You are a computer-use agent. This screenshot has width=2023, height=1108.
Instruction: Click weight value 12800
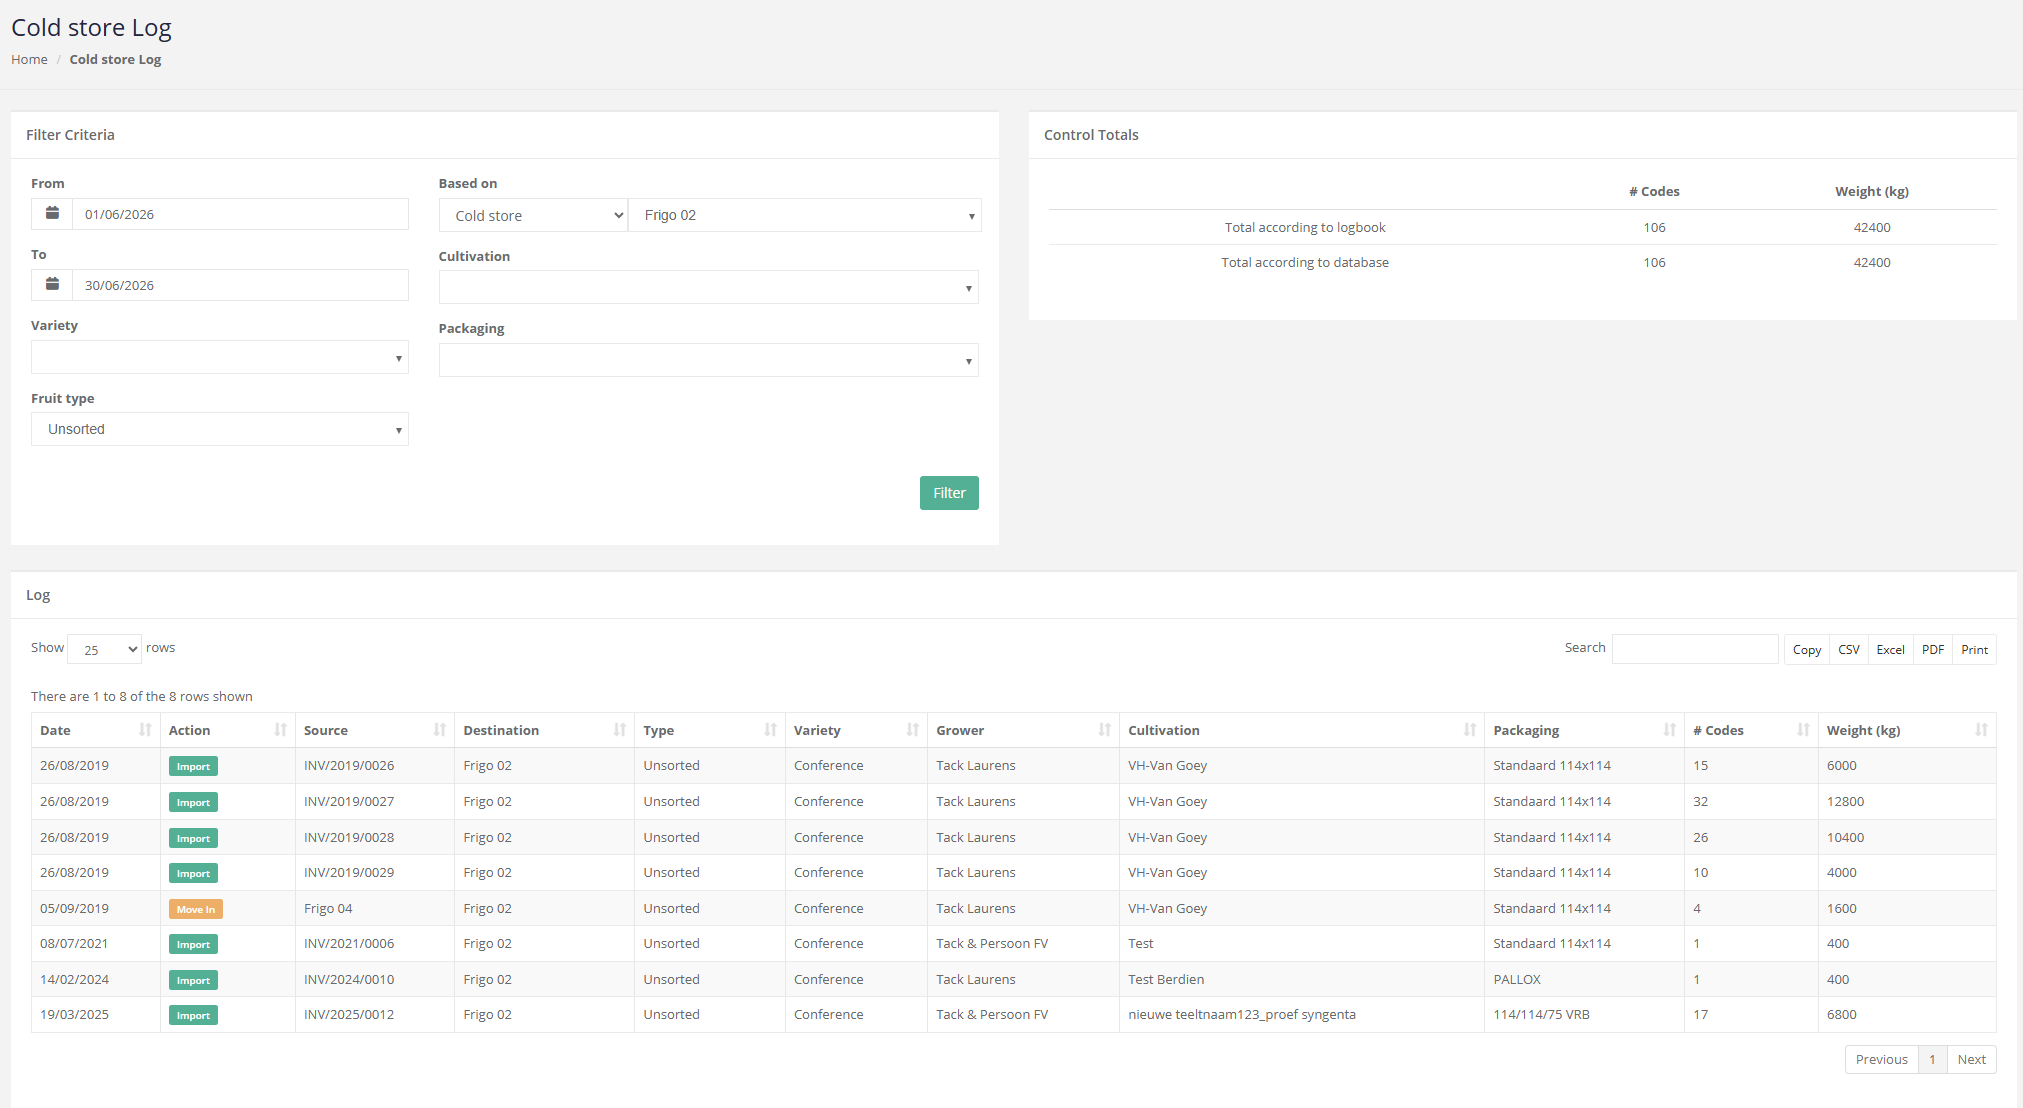pyautogui.click(x=1845, y=802)
